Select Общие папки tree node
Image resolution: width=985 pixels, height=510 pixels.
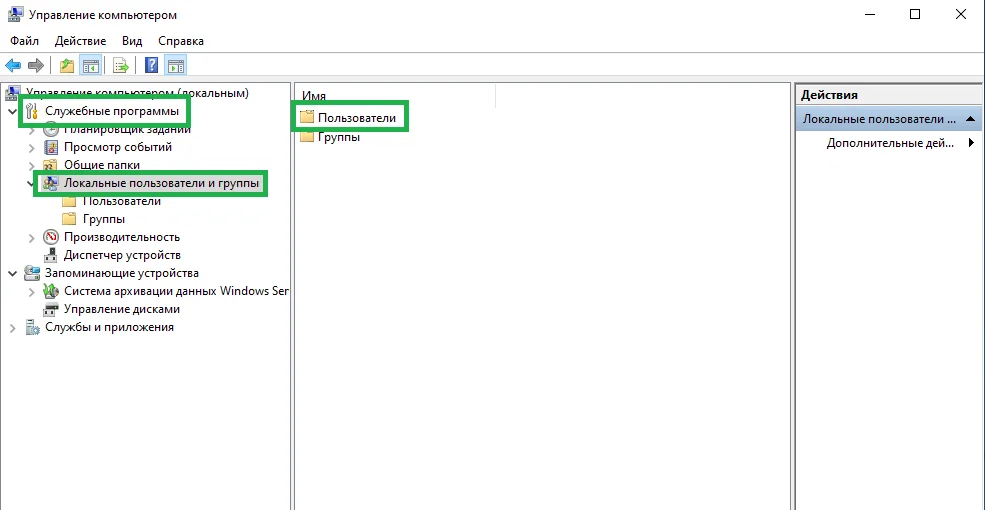[x=102, y=165]
